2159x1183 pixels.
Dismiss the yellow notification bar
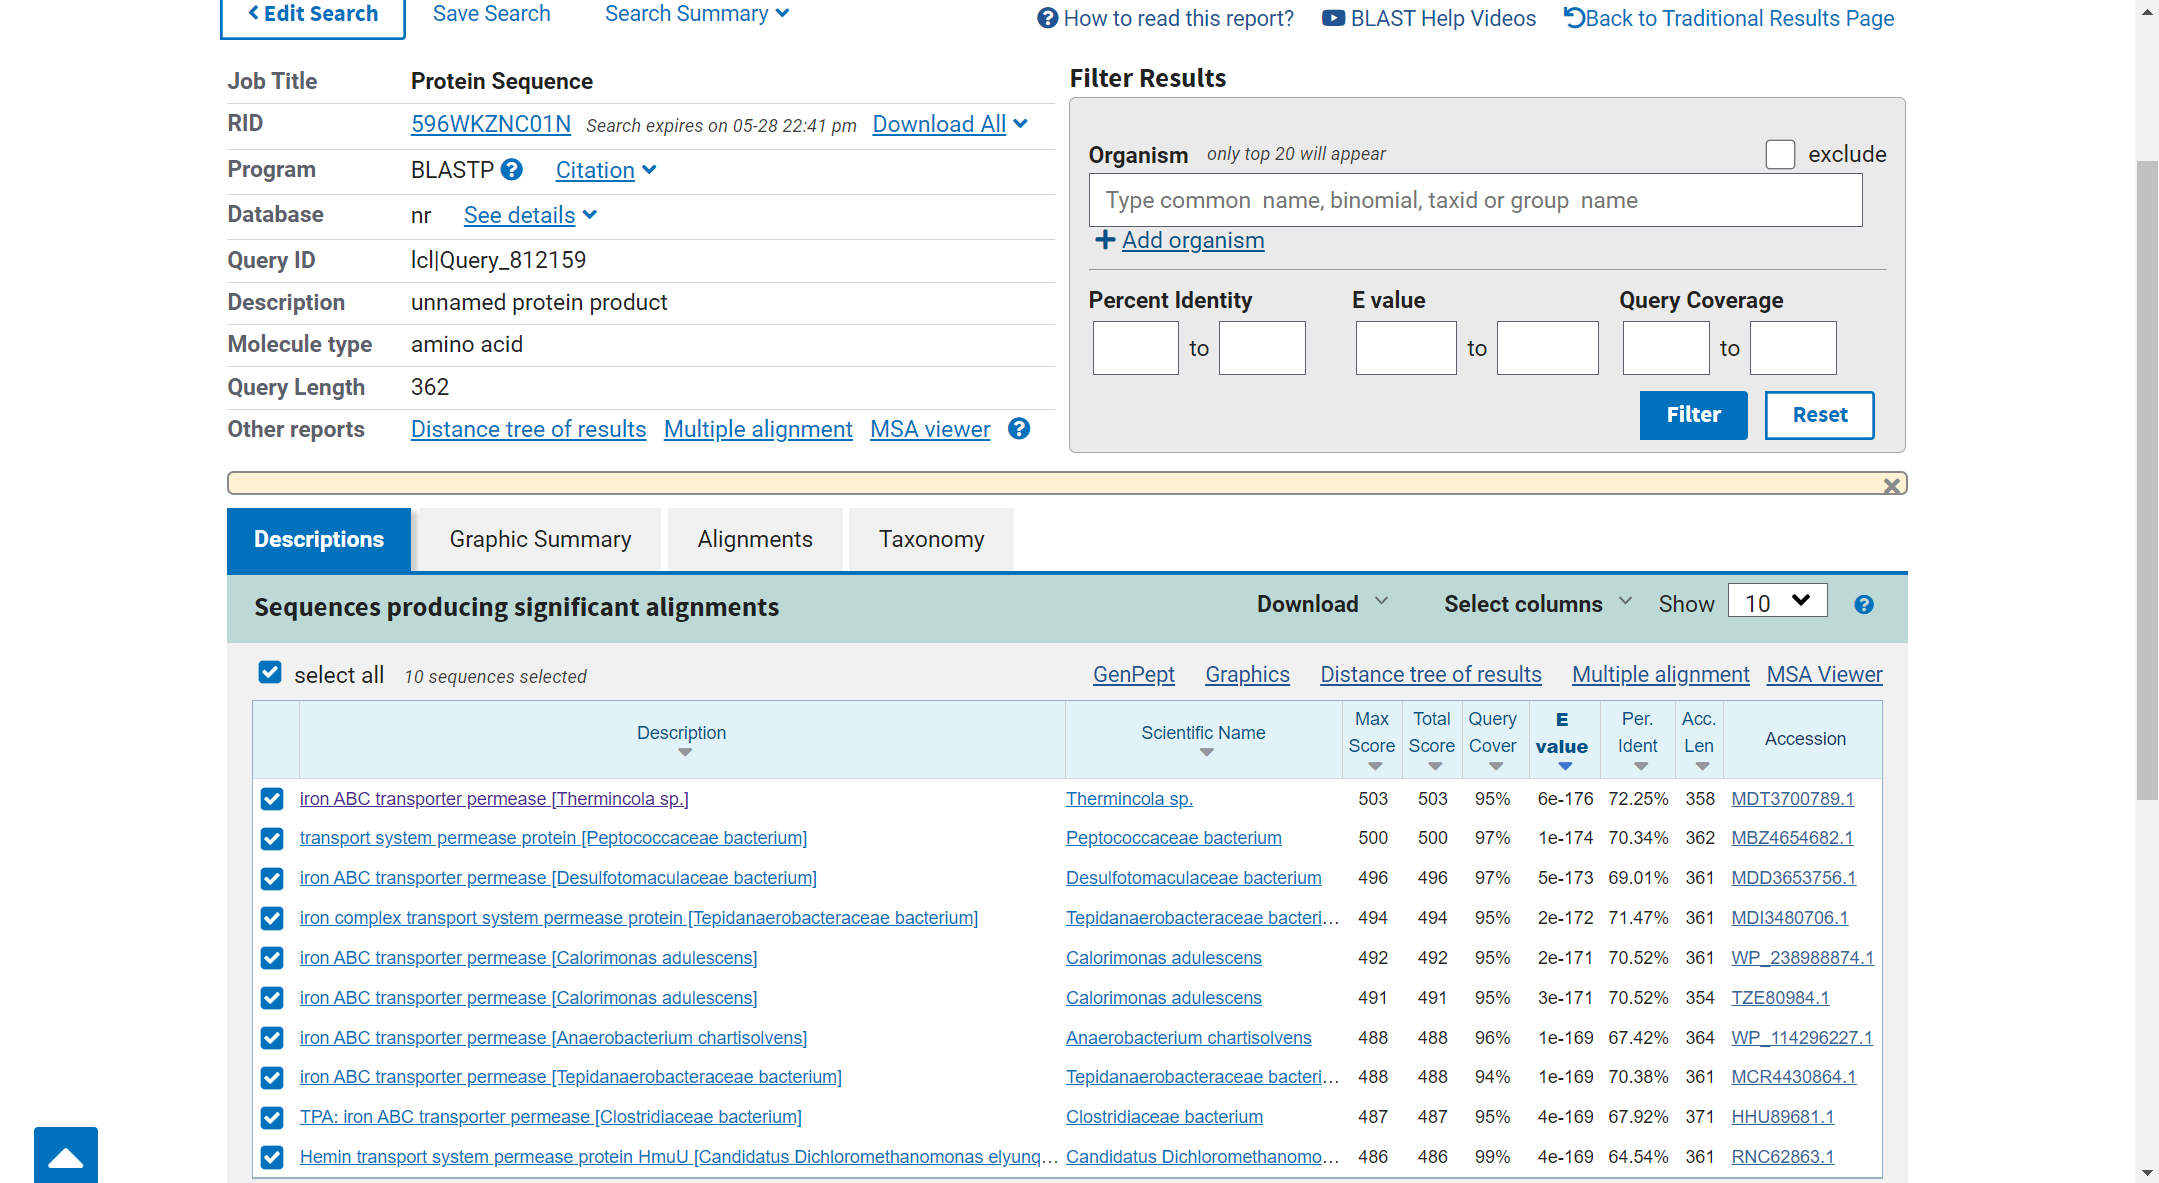[1892, 486]
